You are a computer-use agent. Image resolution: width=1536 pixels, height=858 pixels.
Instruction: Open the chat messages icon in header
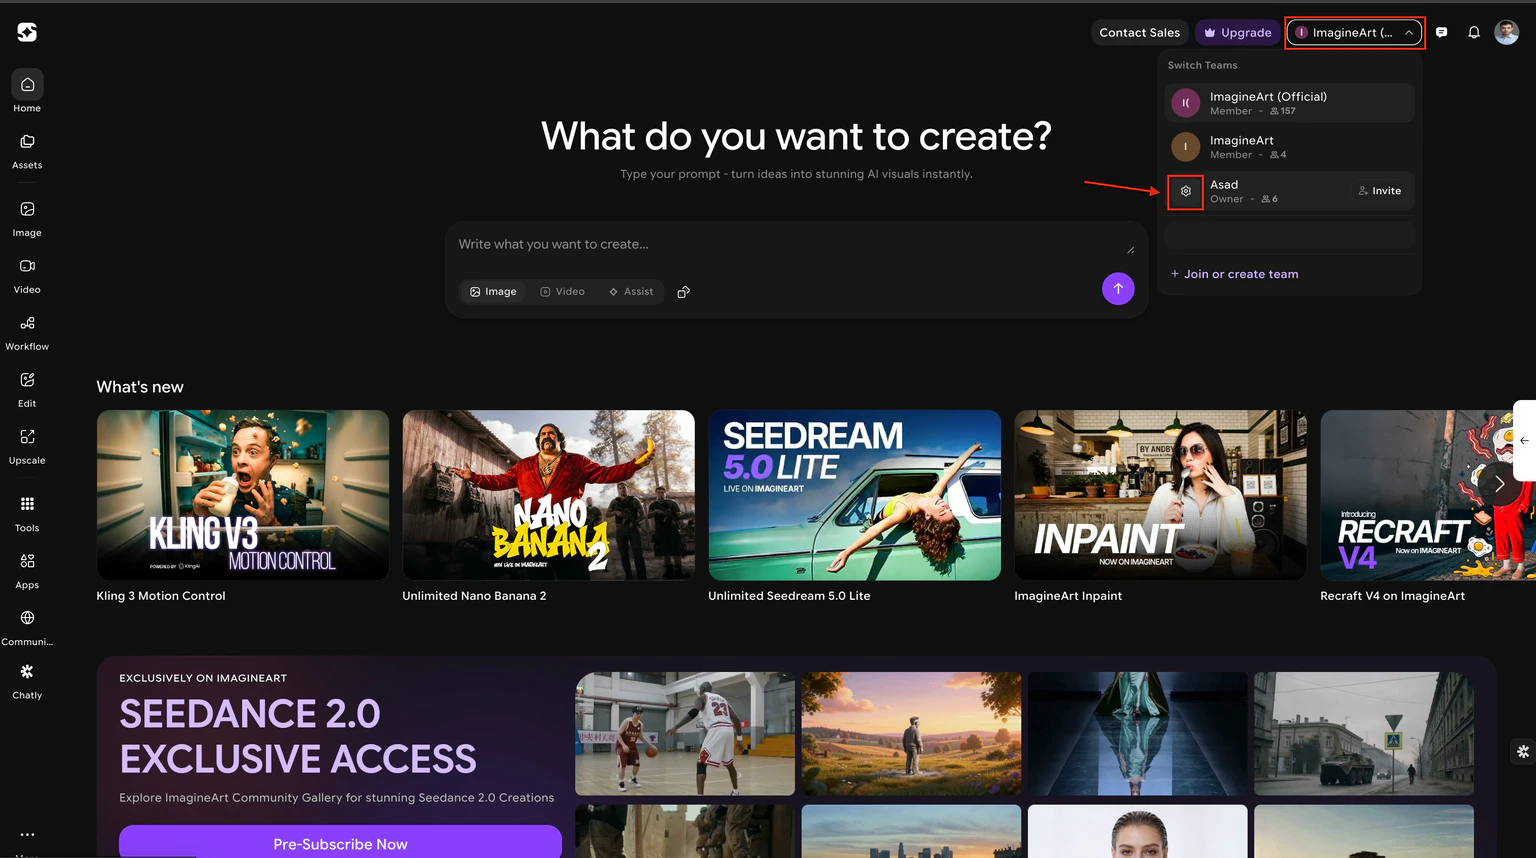[1441, 32]
